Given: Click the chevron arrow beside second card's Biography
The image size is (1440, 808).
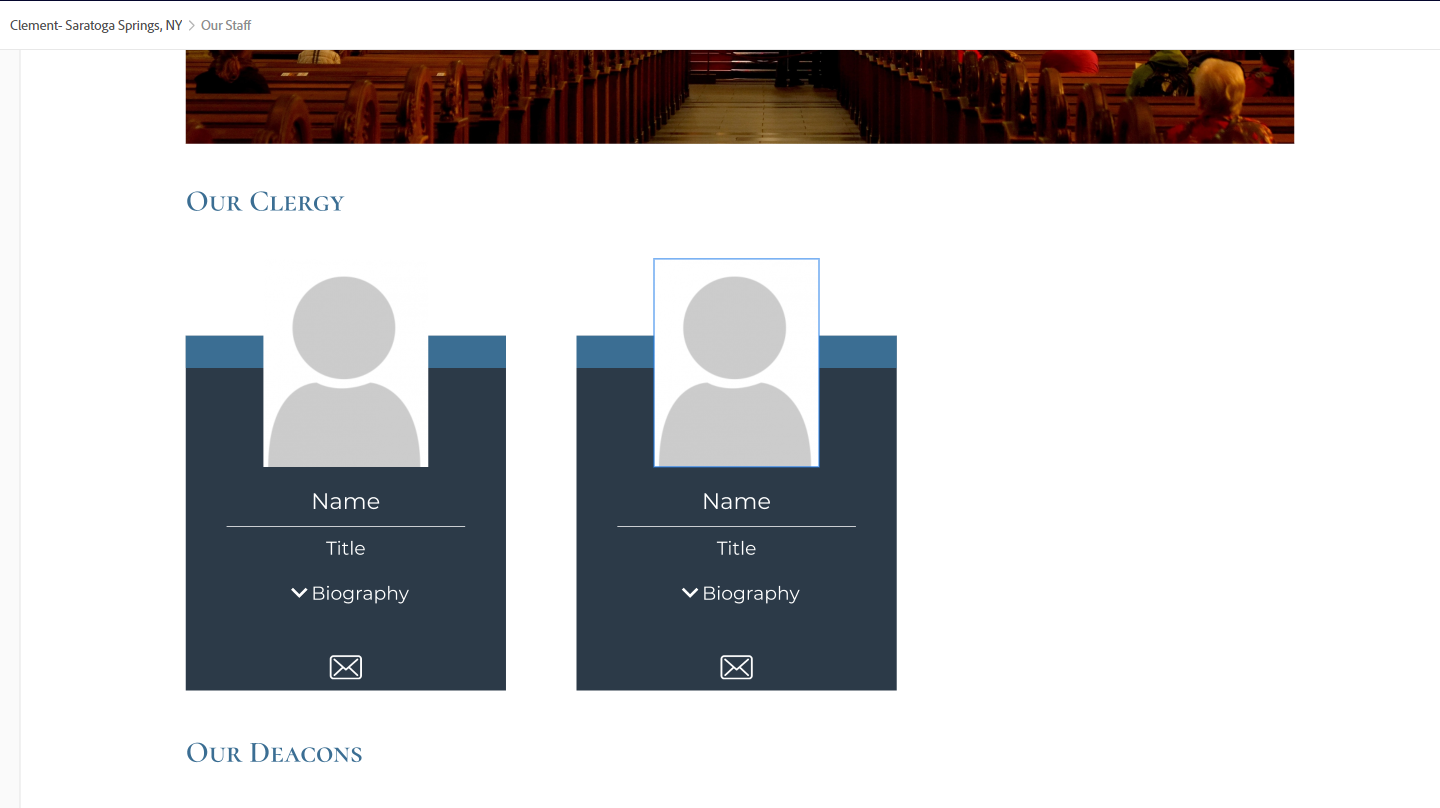Looking at the screenshot, I should 690,593.
